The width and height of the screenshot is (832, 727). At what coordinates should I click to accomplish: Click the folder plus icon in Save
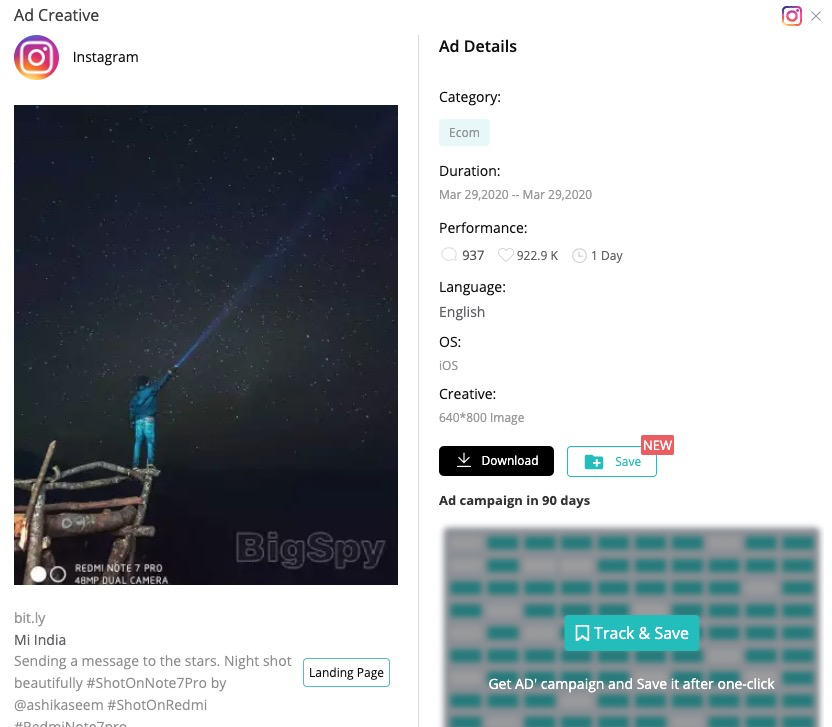594,462
